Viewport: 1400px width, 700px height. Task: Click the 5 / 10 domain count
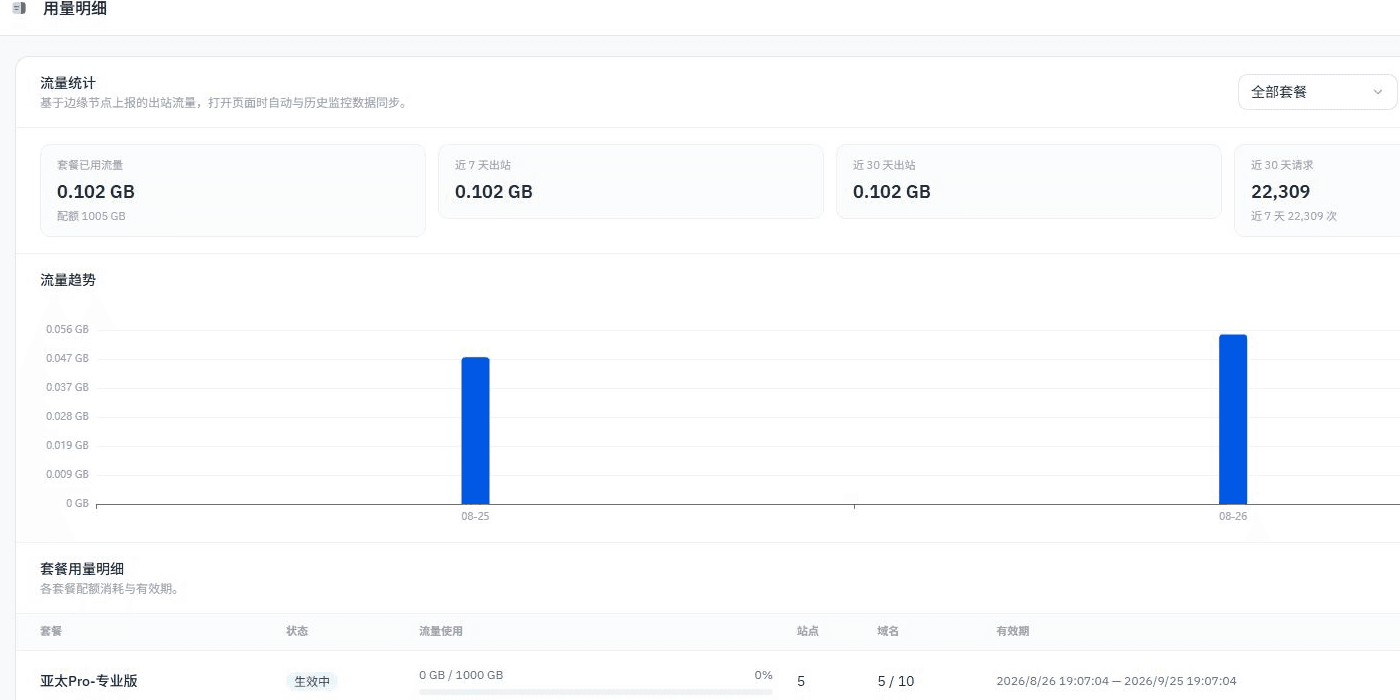click(896, 681)
